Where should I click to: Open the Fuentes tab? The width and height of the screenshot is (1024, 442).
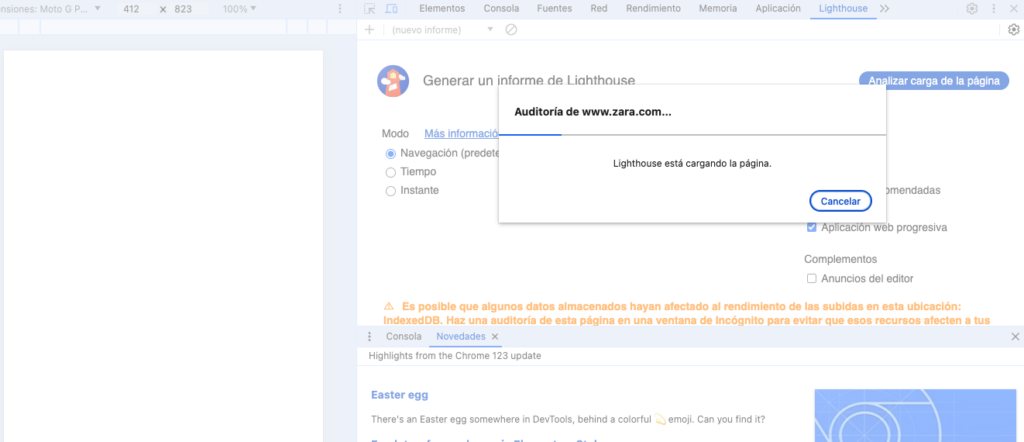tap(554, 8)
